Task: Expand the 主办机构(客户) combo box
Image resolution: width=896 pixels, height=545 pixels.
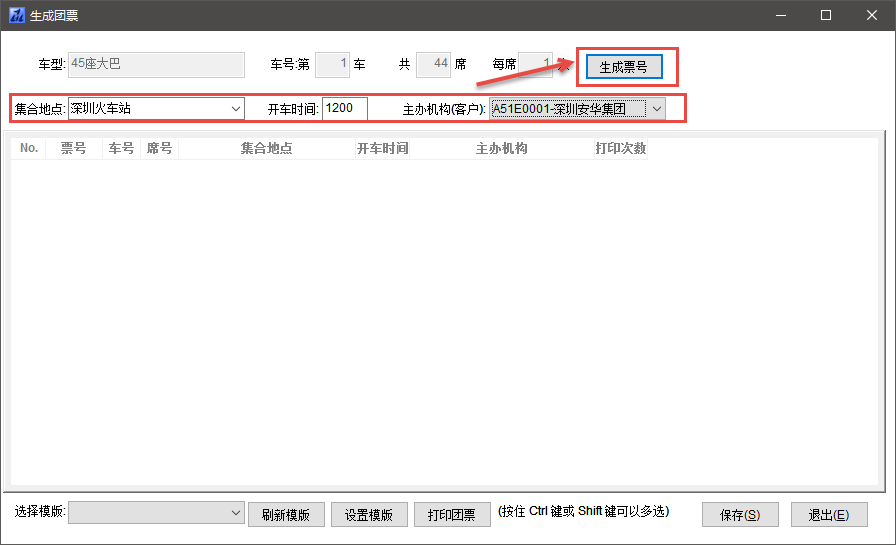Action: coord(657,109)
